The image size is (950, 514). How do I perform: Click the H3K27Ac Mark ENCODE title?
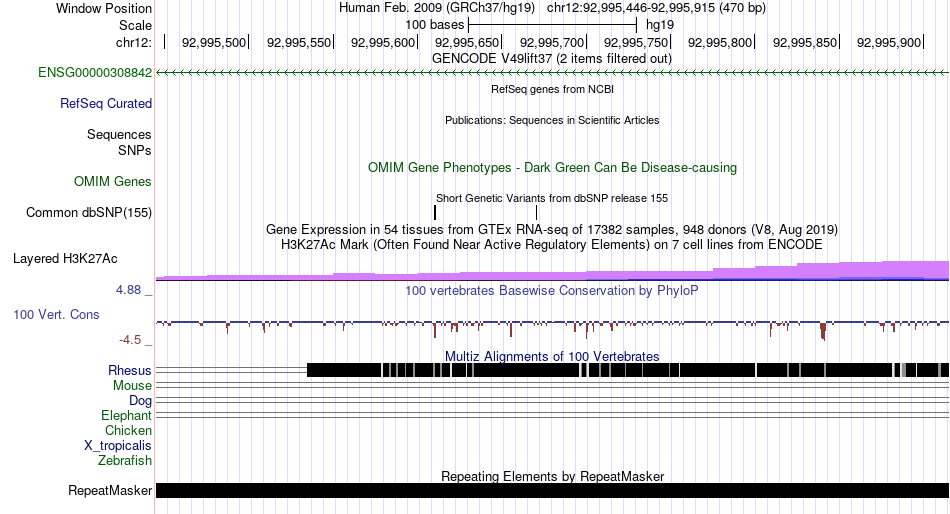point(552,245)
